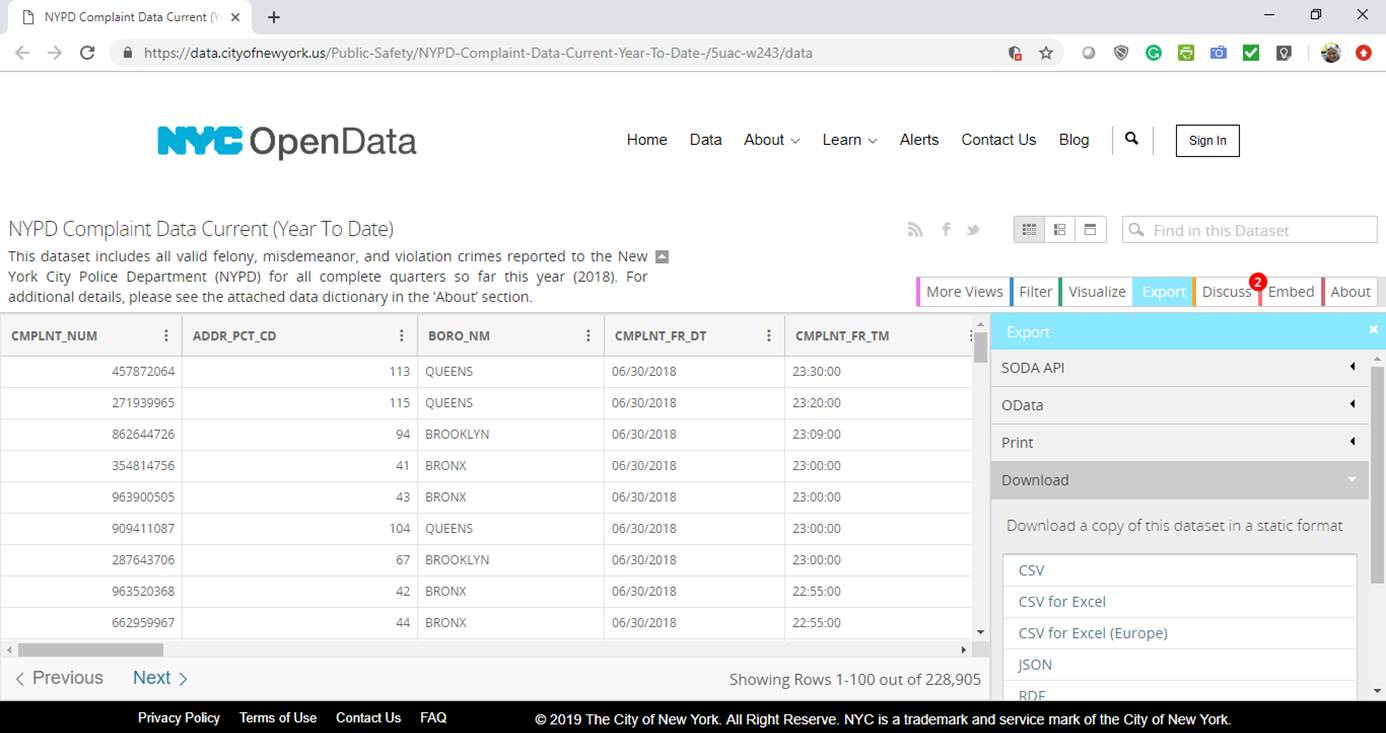Select complaint number 457872064 cell
The width and height of the screenshot is (1386, 733).
pos(91,372)
